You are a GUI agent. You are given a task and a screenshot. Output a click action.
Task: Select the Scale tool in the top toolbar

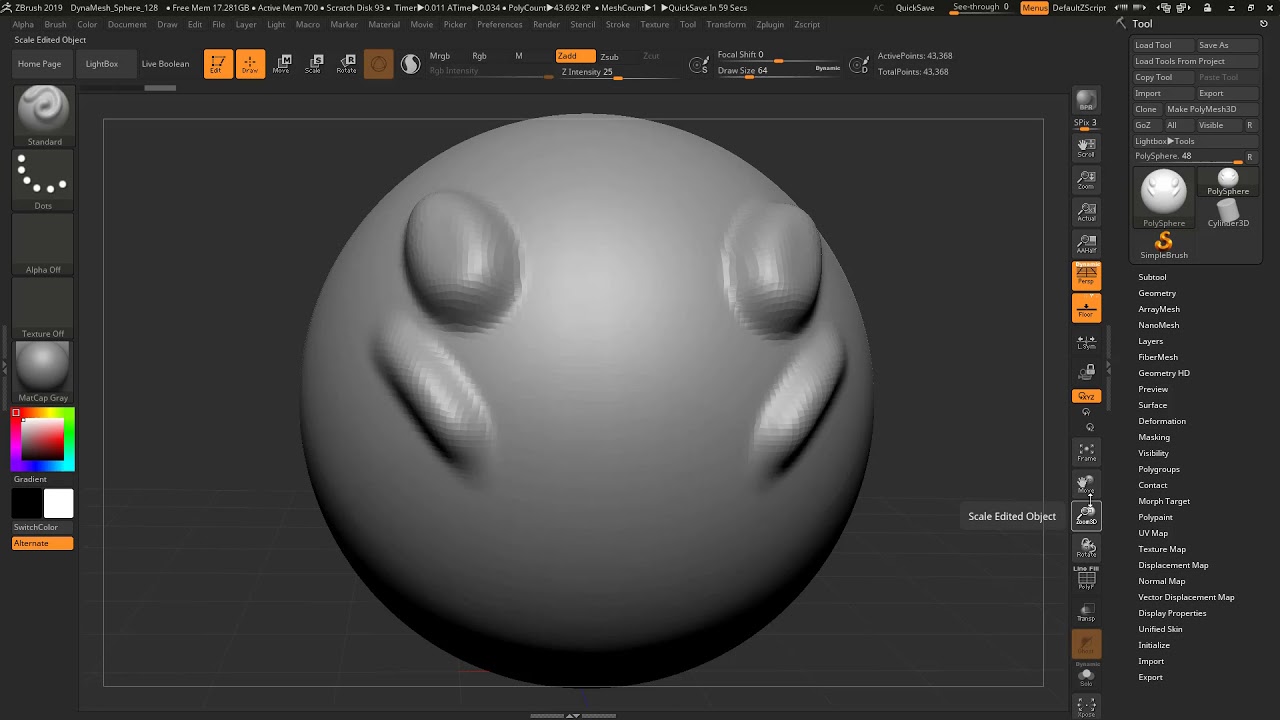[314, 63]
